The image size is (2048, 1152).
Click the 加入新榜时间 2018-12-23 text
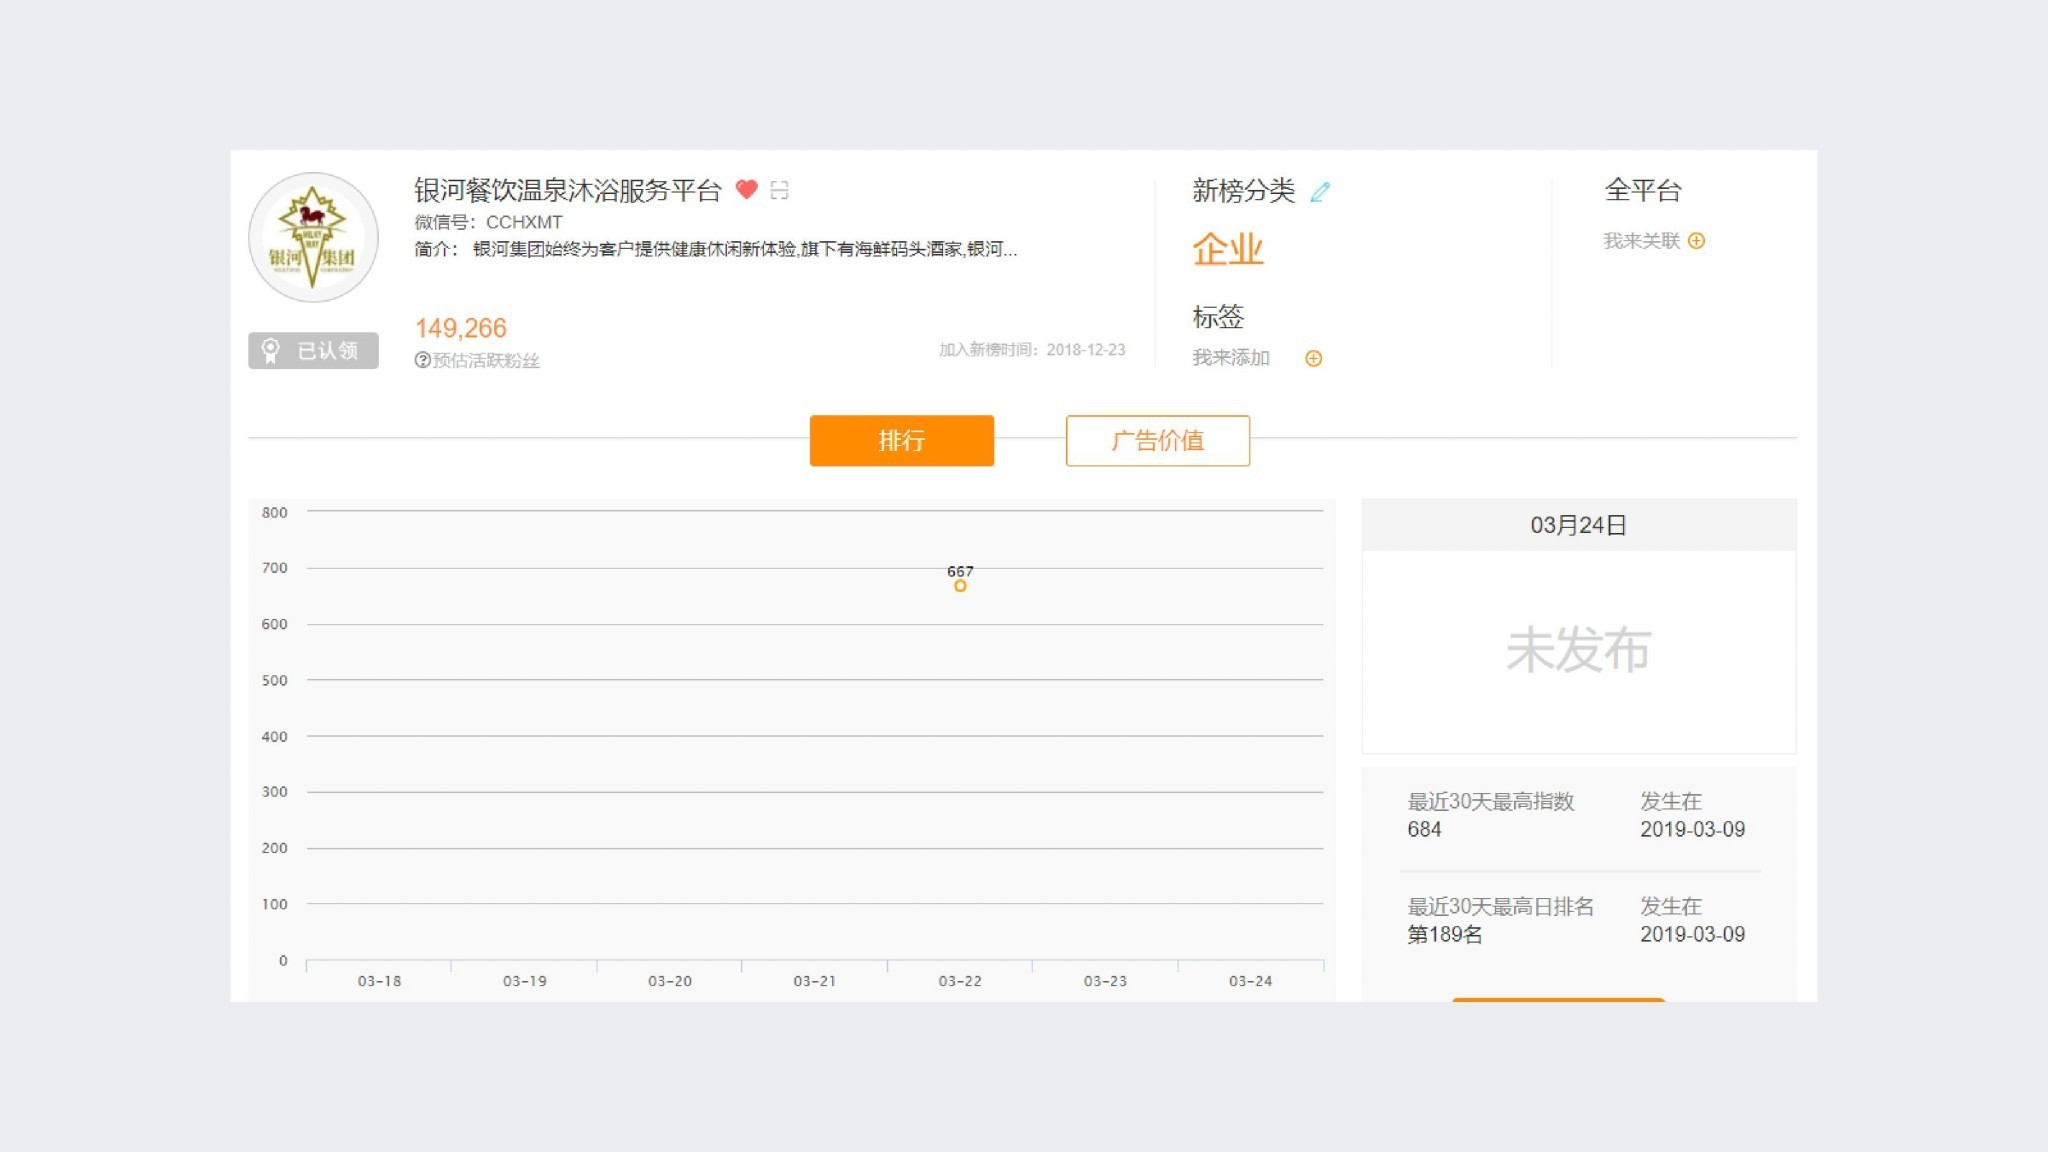[x=1032, y=349]
